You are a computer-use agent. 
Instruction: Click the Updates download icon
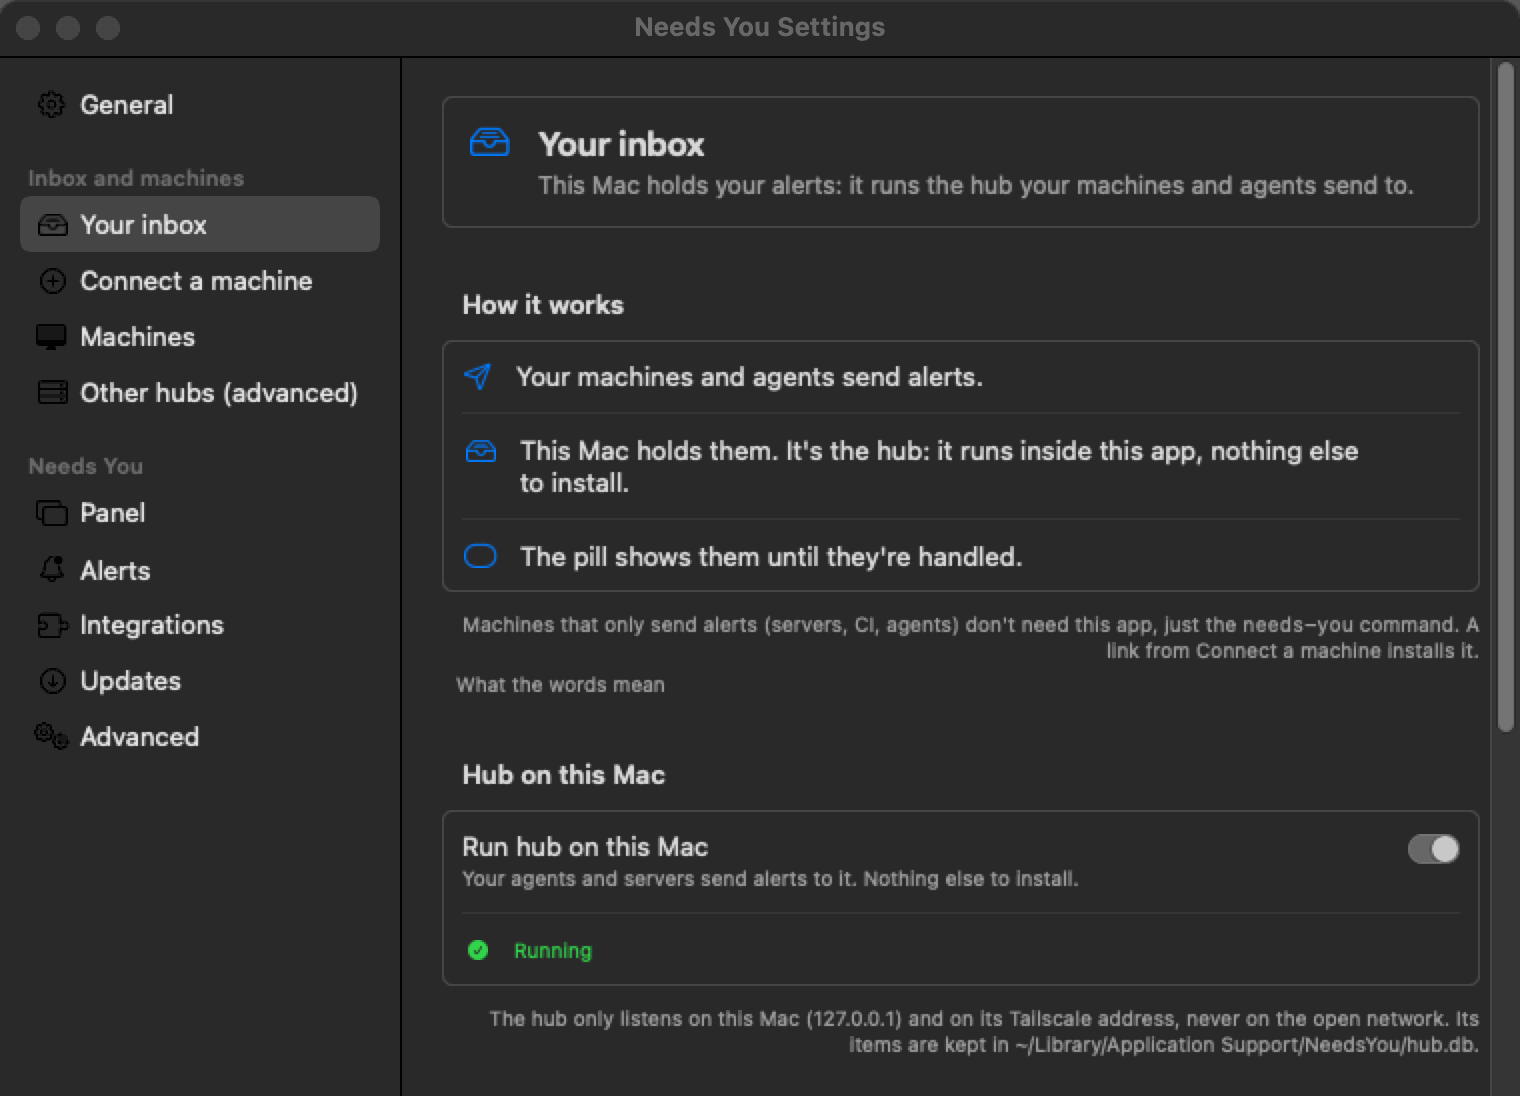(52, 681)
